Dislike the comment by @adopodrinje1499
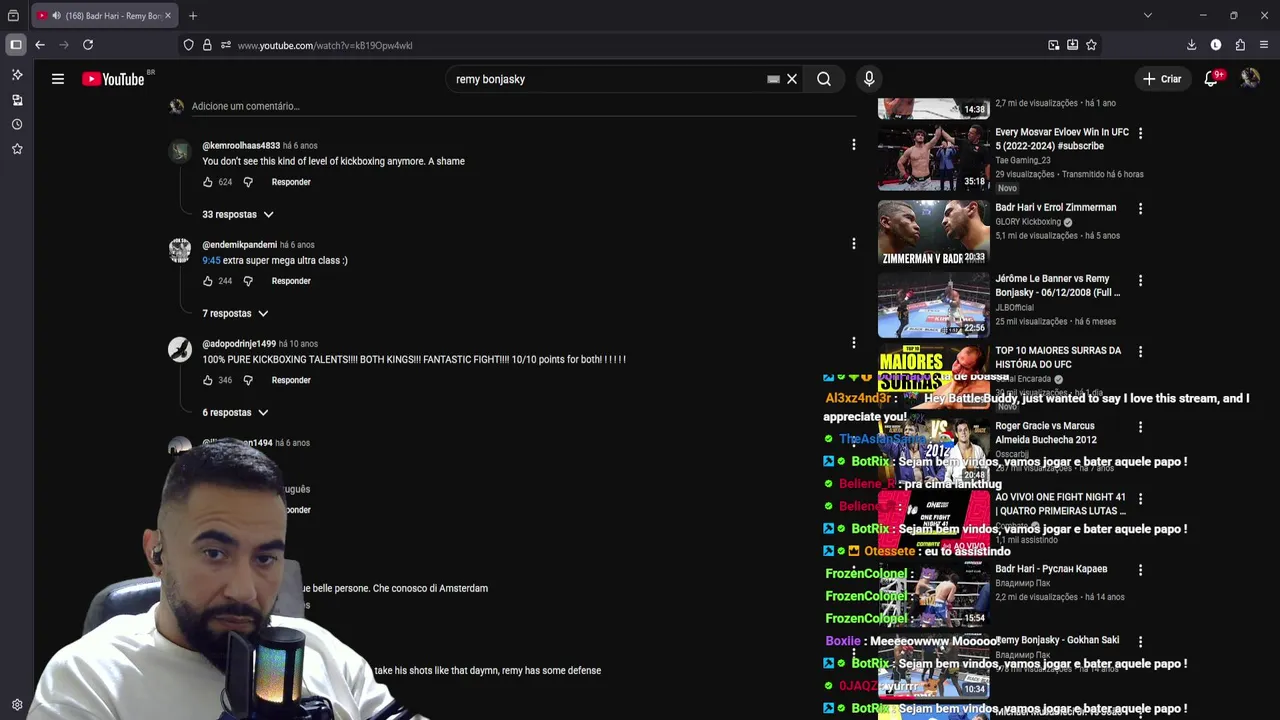 pos(248,380)
